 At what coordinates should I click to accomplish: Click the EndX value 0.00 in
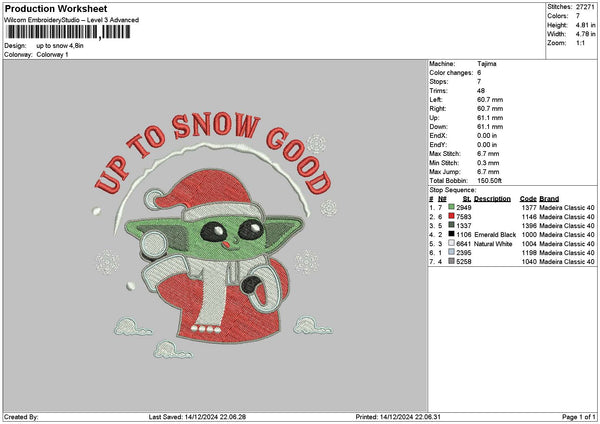coord(487,135)
